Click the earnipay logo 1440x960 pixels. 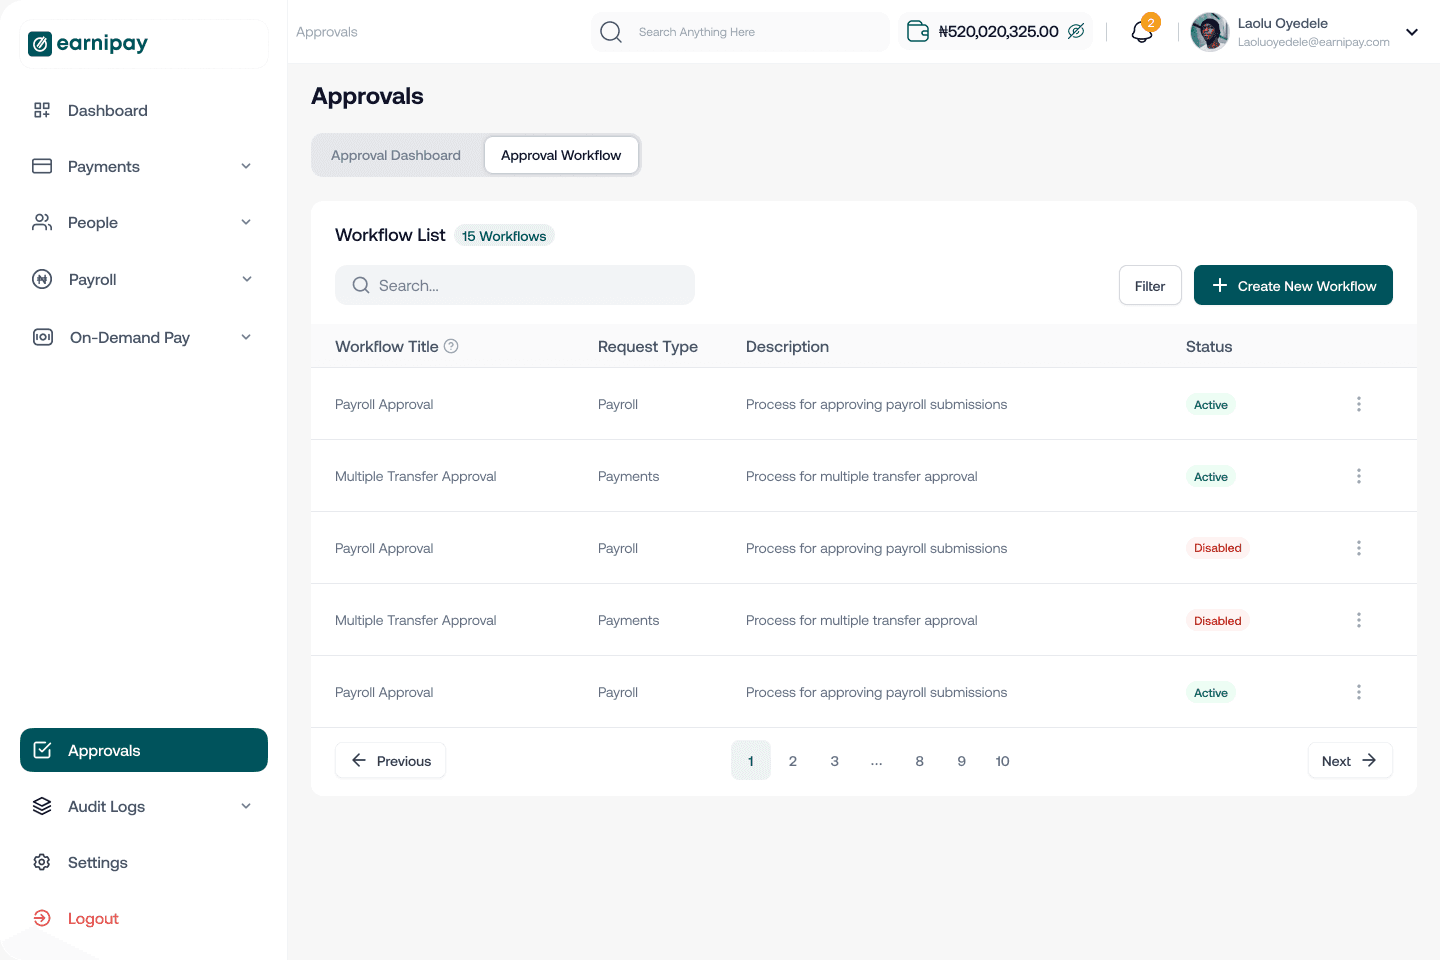(88, 43)
